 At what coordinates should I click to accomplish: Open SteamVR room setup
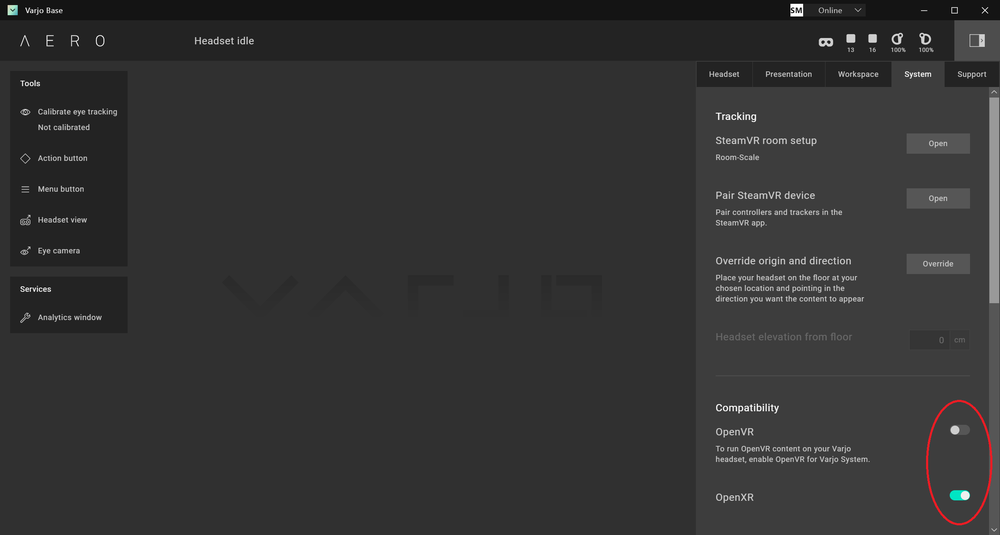pos(938,143)
